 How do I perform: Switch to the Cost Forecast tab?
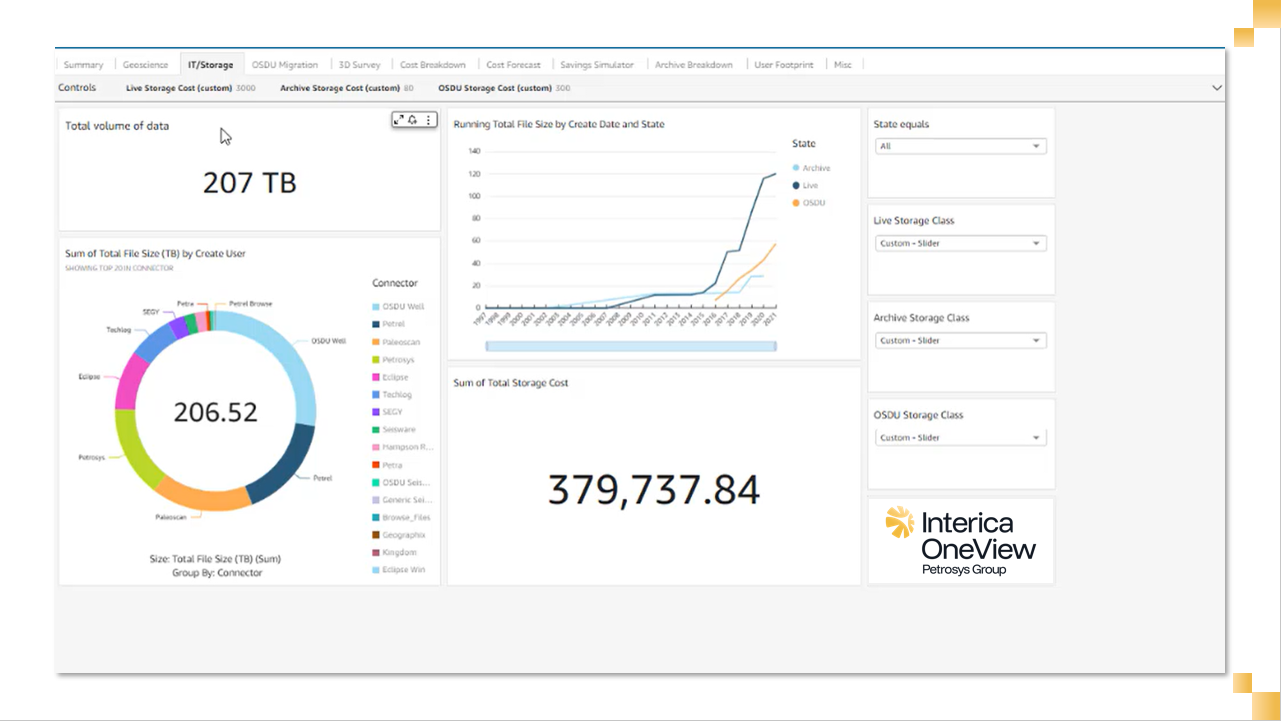[x=513, y=64]
